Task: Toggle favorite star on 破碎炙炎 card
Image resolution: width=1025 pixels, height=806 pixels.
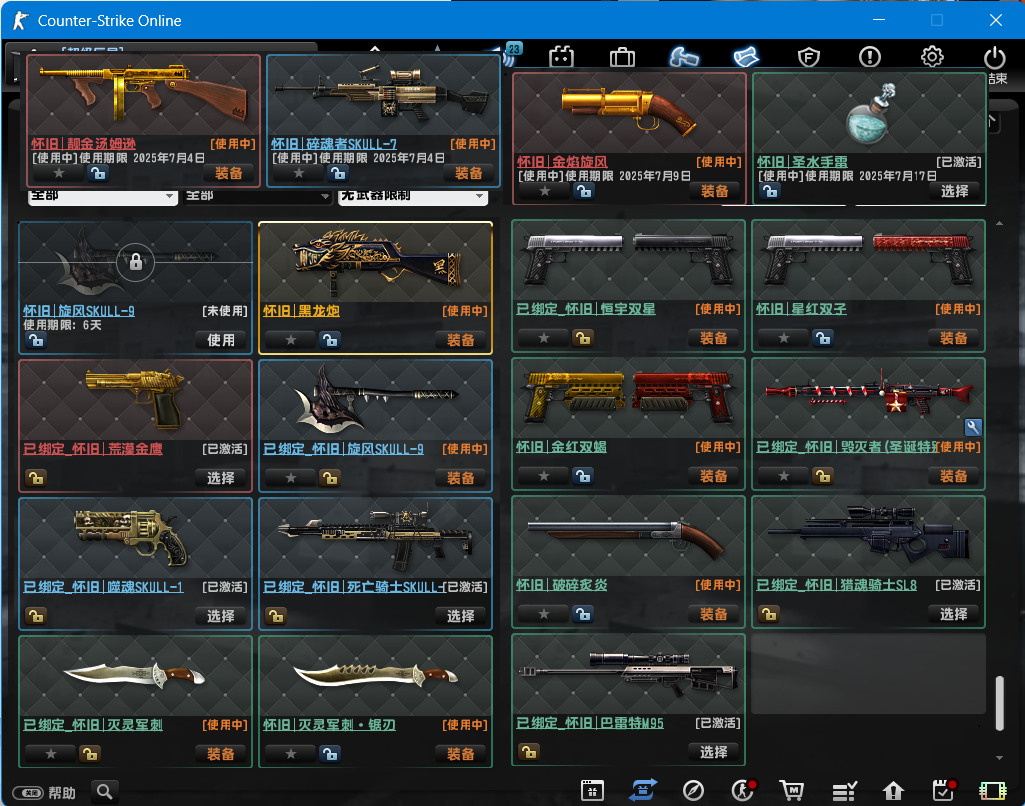Action: tap(543, 614)
